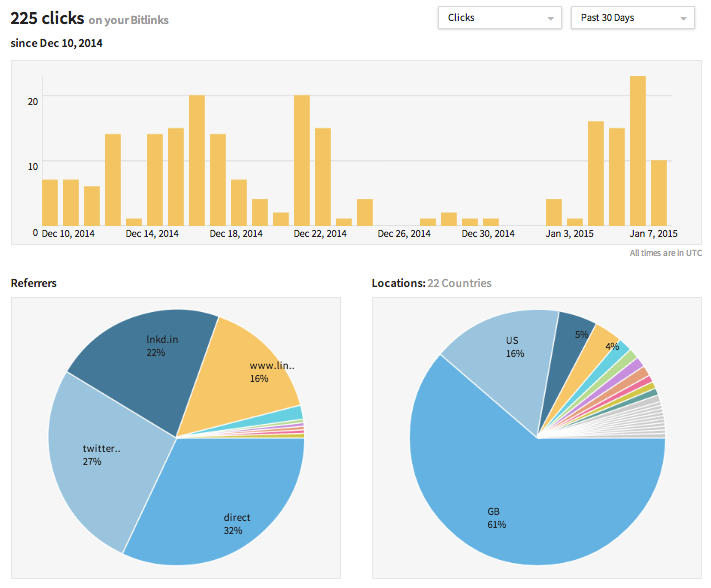Click the 'Dec 14, 2014' axis label
Image resolution: width=711 pixels, height=588 pixels.
152,233
